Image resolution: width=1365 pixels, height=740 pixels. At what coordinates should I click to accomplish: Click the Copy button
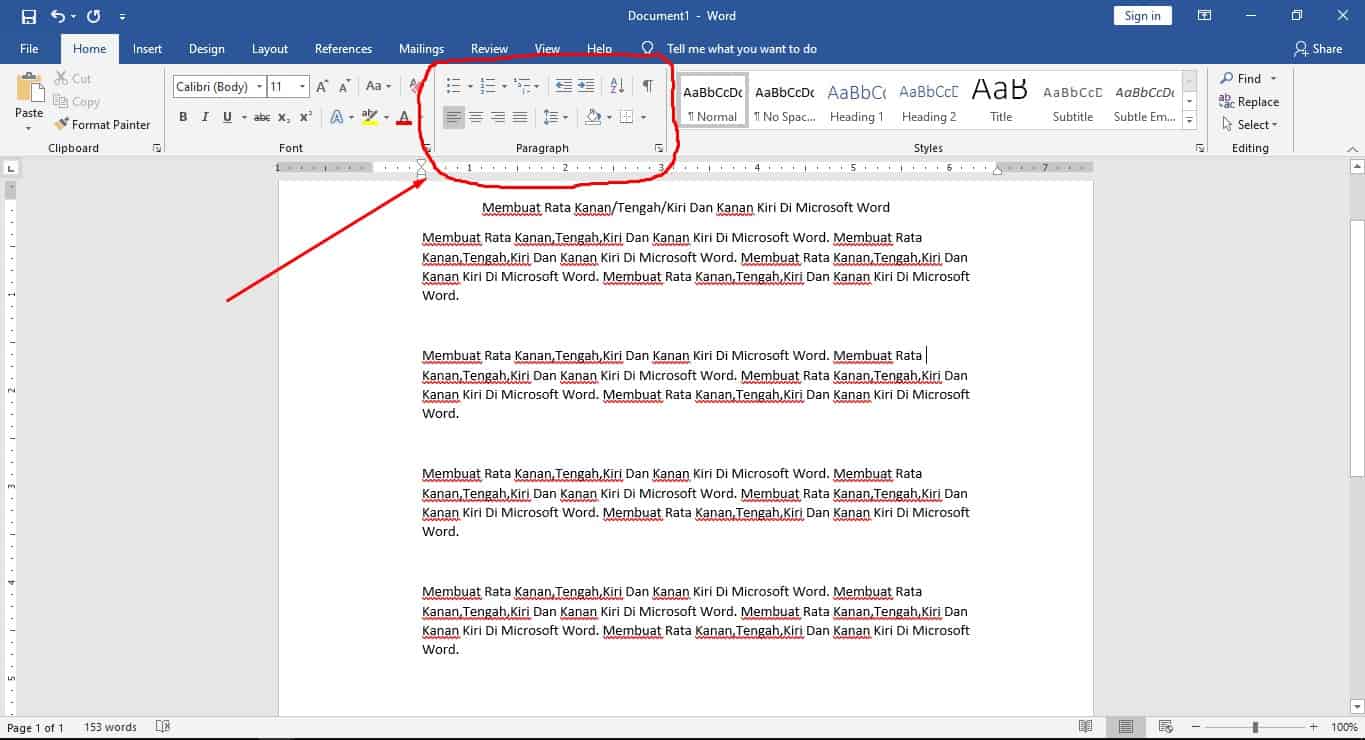click(76, 101)
